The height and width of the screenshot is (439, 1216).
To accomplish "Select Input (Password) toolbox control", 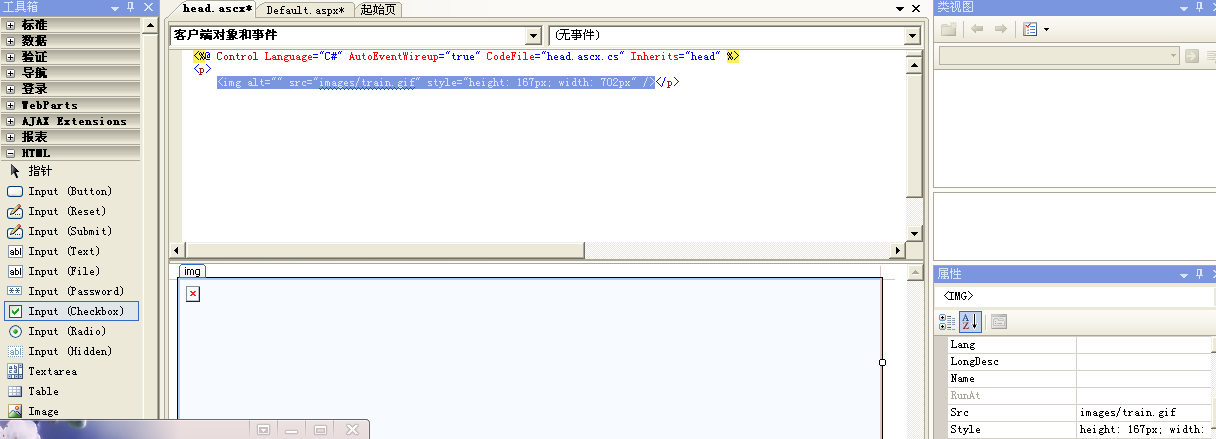I will (71, 291).
